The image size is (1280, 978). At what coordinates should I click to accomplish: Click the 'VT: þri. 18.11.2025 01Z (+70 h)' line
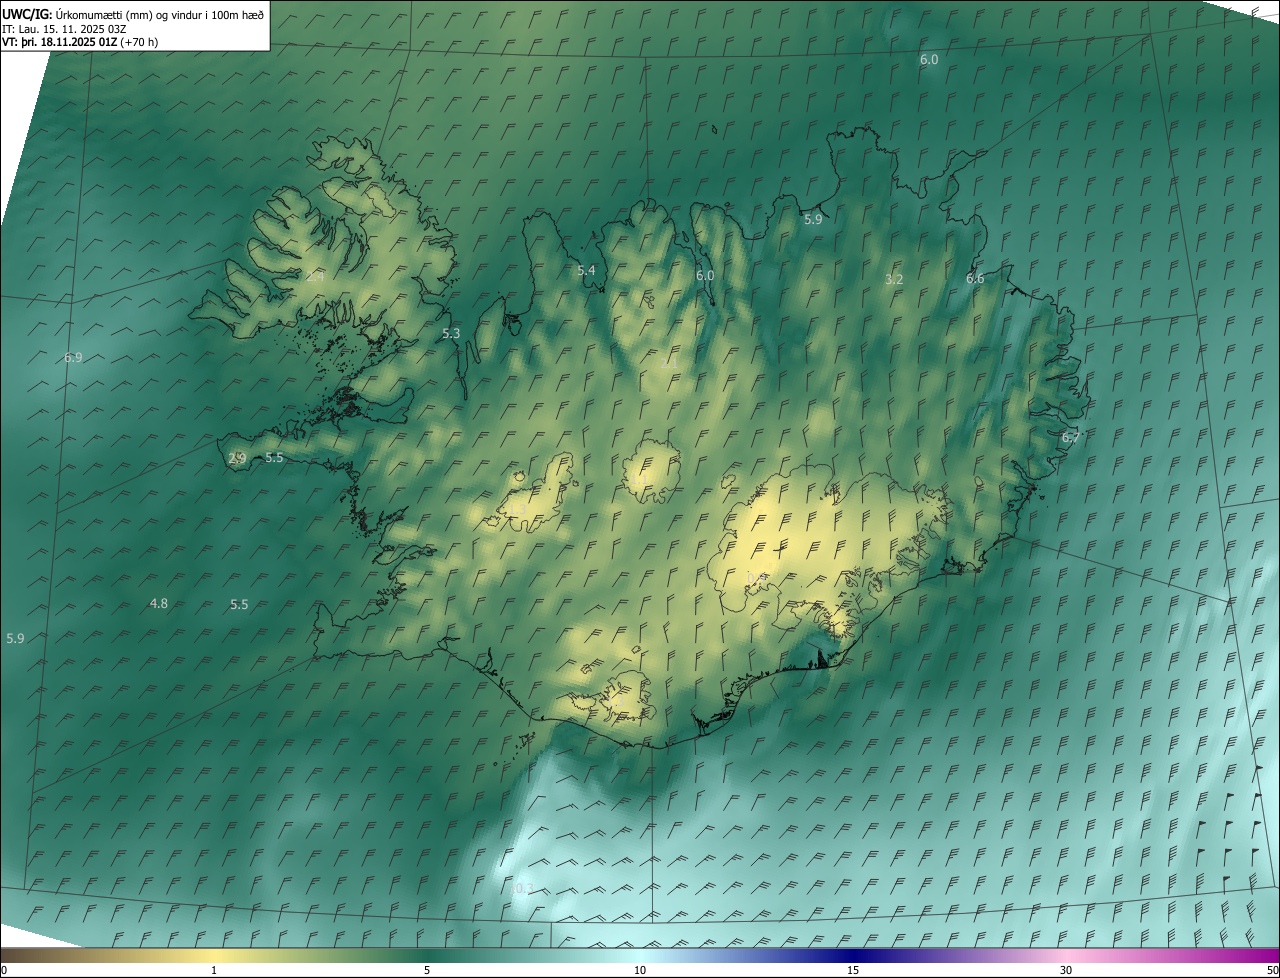point(80,42)
